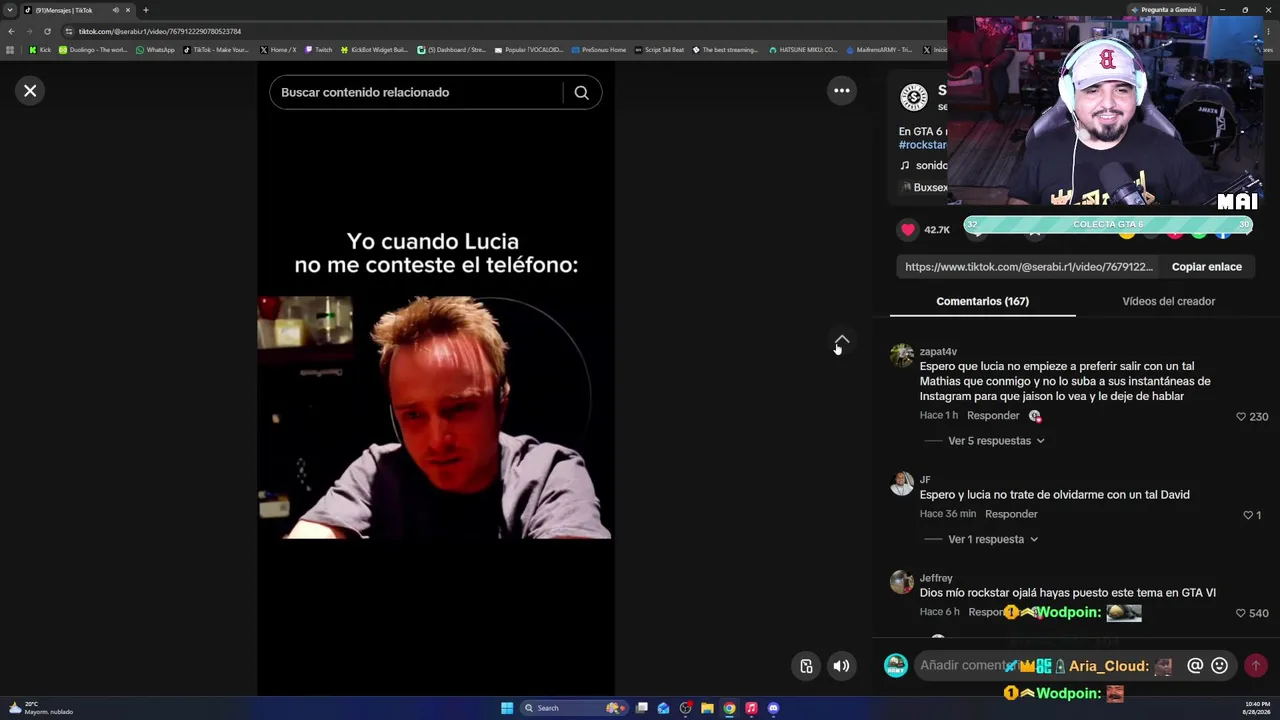Open JF's profile avatar

pyautogui.click(x=902, y=484)
